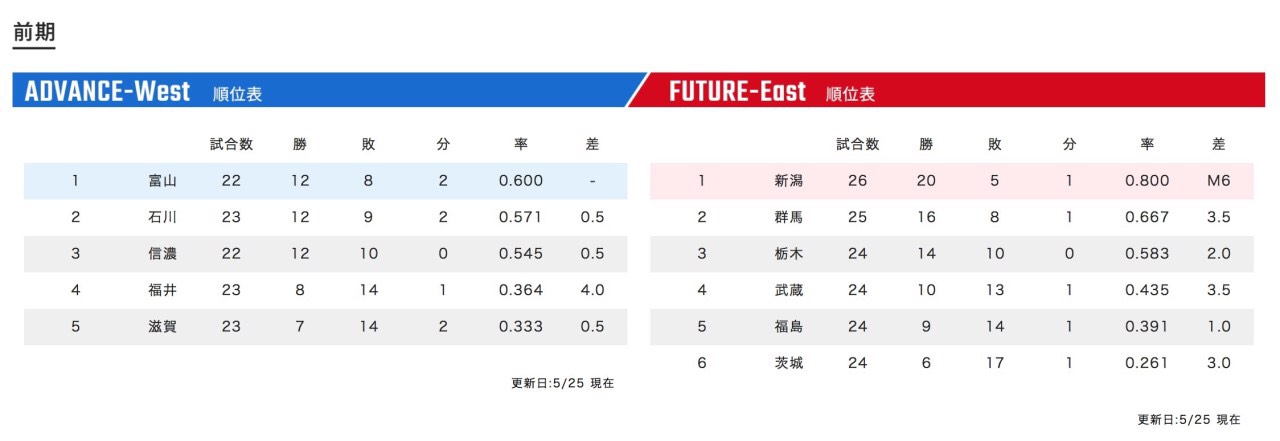Click team 滋賀 in West standings
1280x441 pixels.
[162, 326]
